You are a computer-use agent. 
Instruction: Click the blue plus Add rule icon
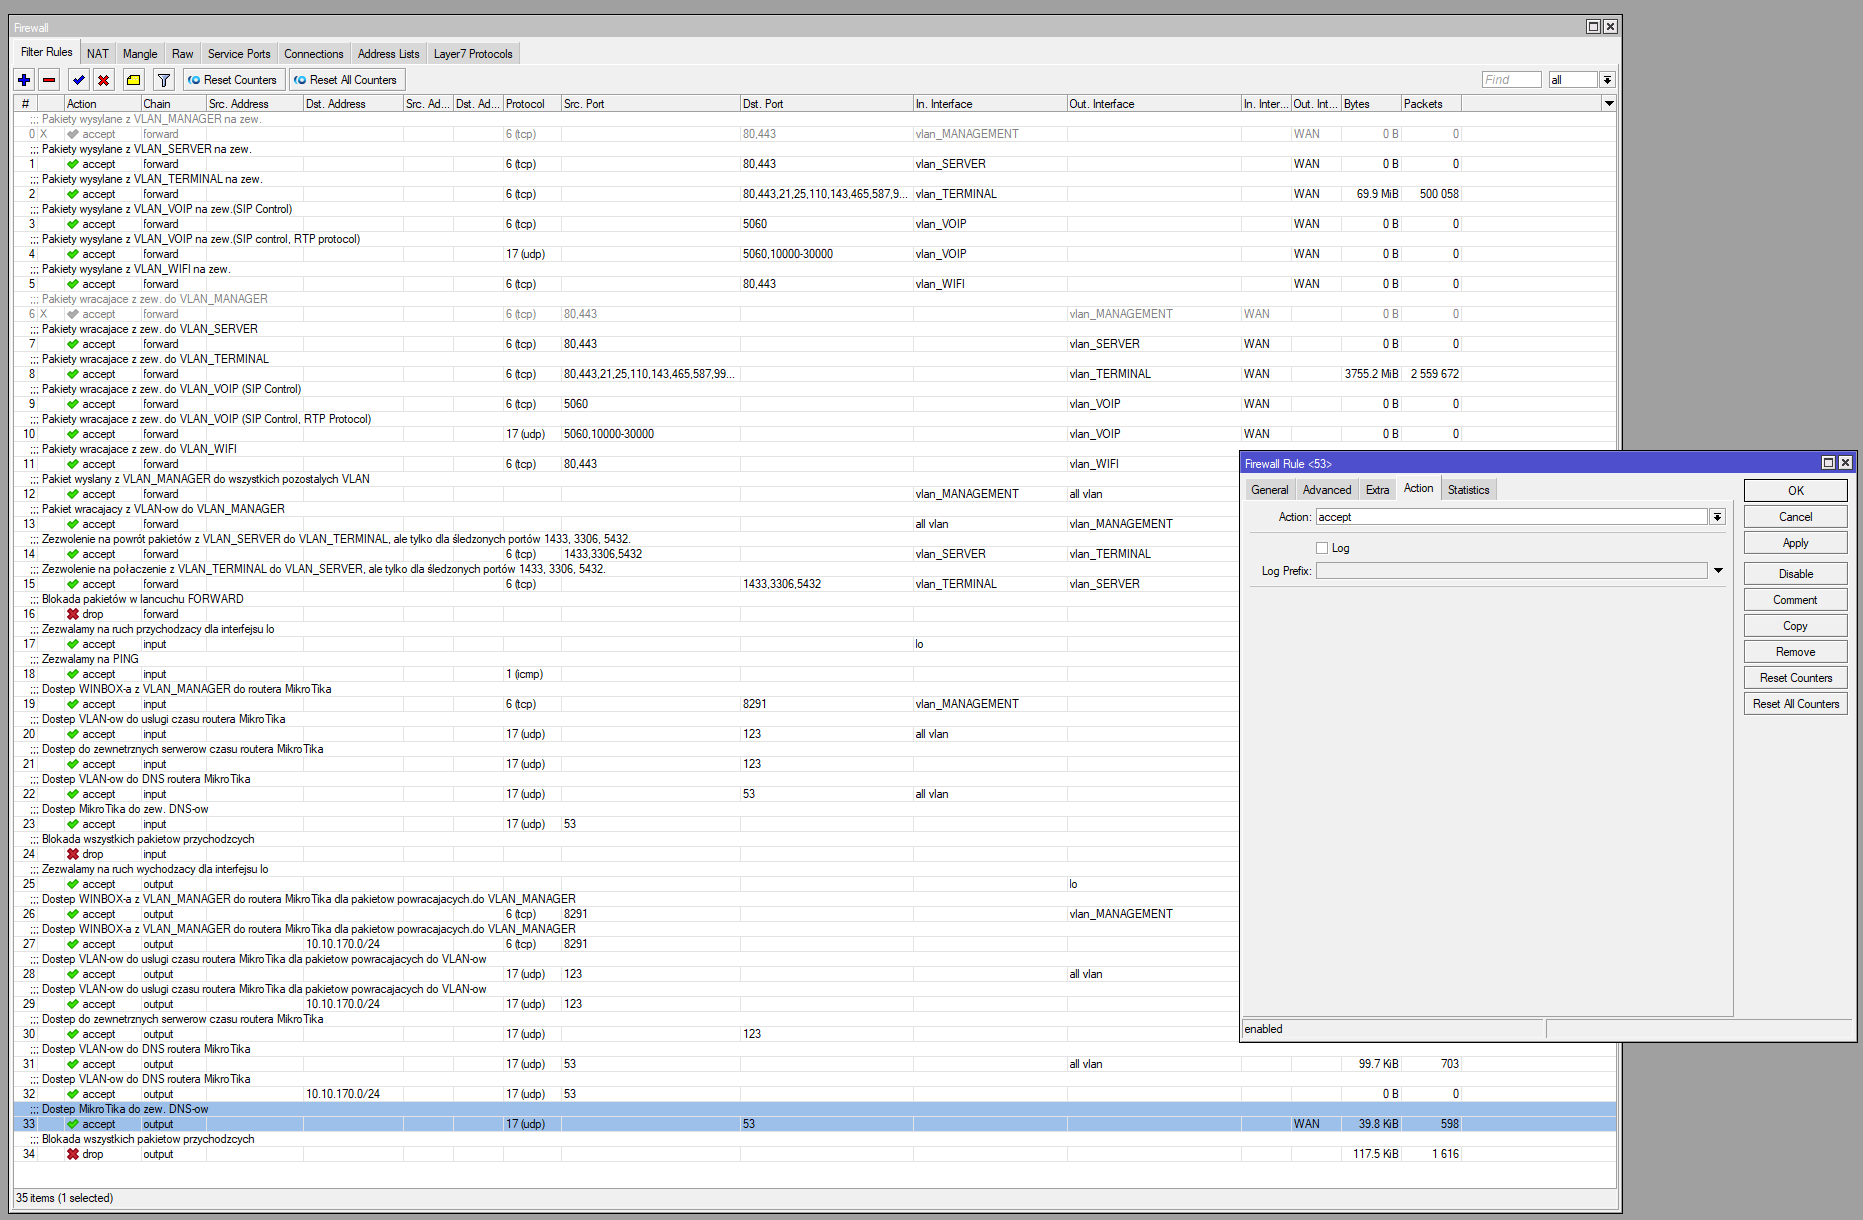(x=24, y=80)
